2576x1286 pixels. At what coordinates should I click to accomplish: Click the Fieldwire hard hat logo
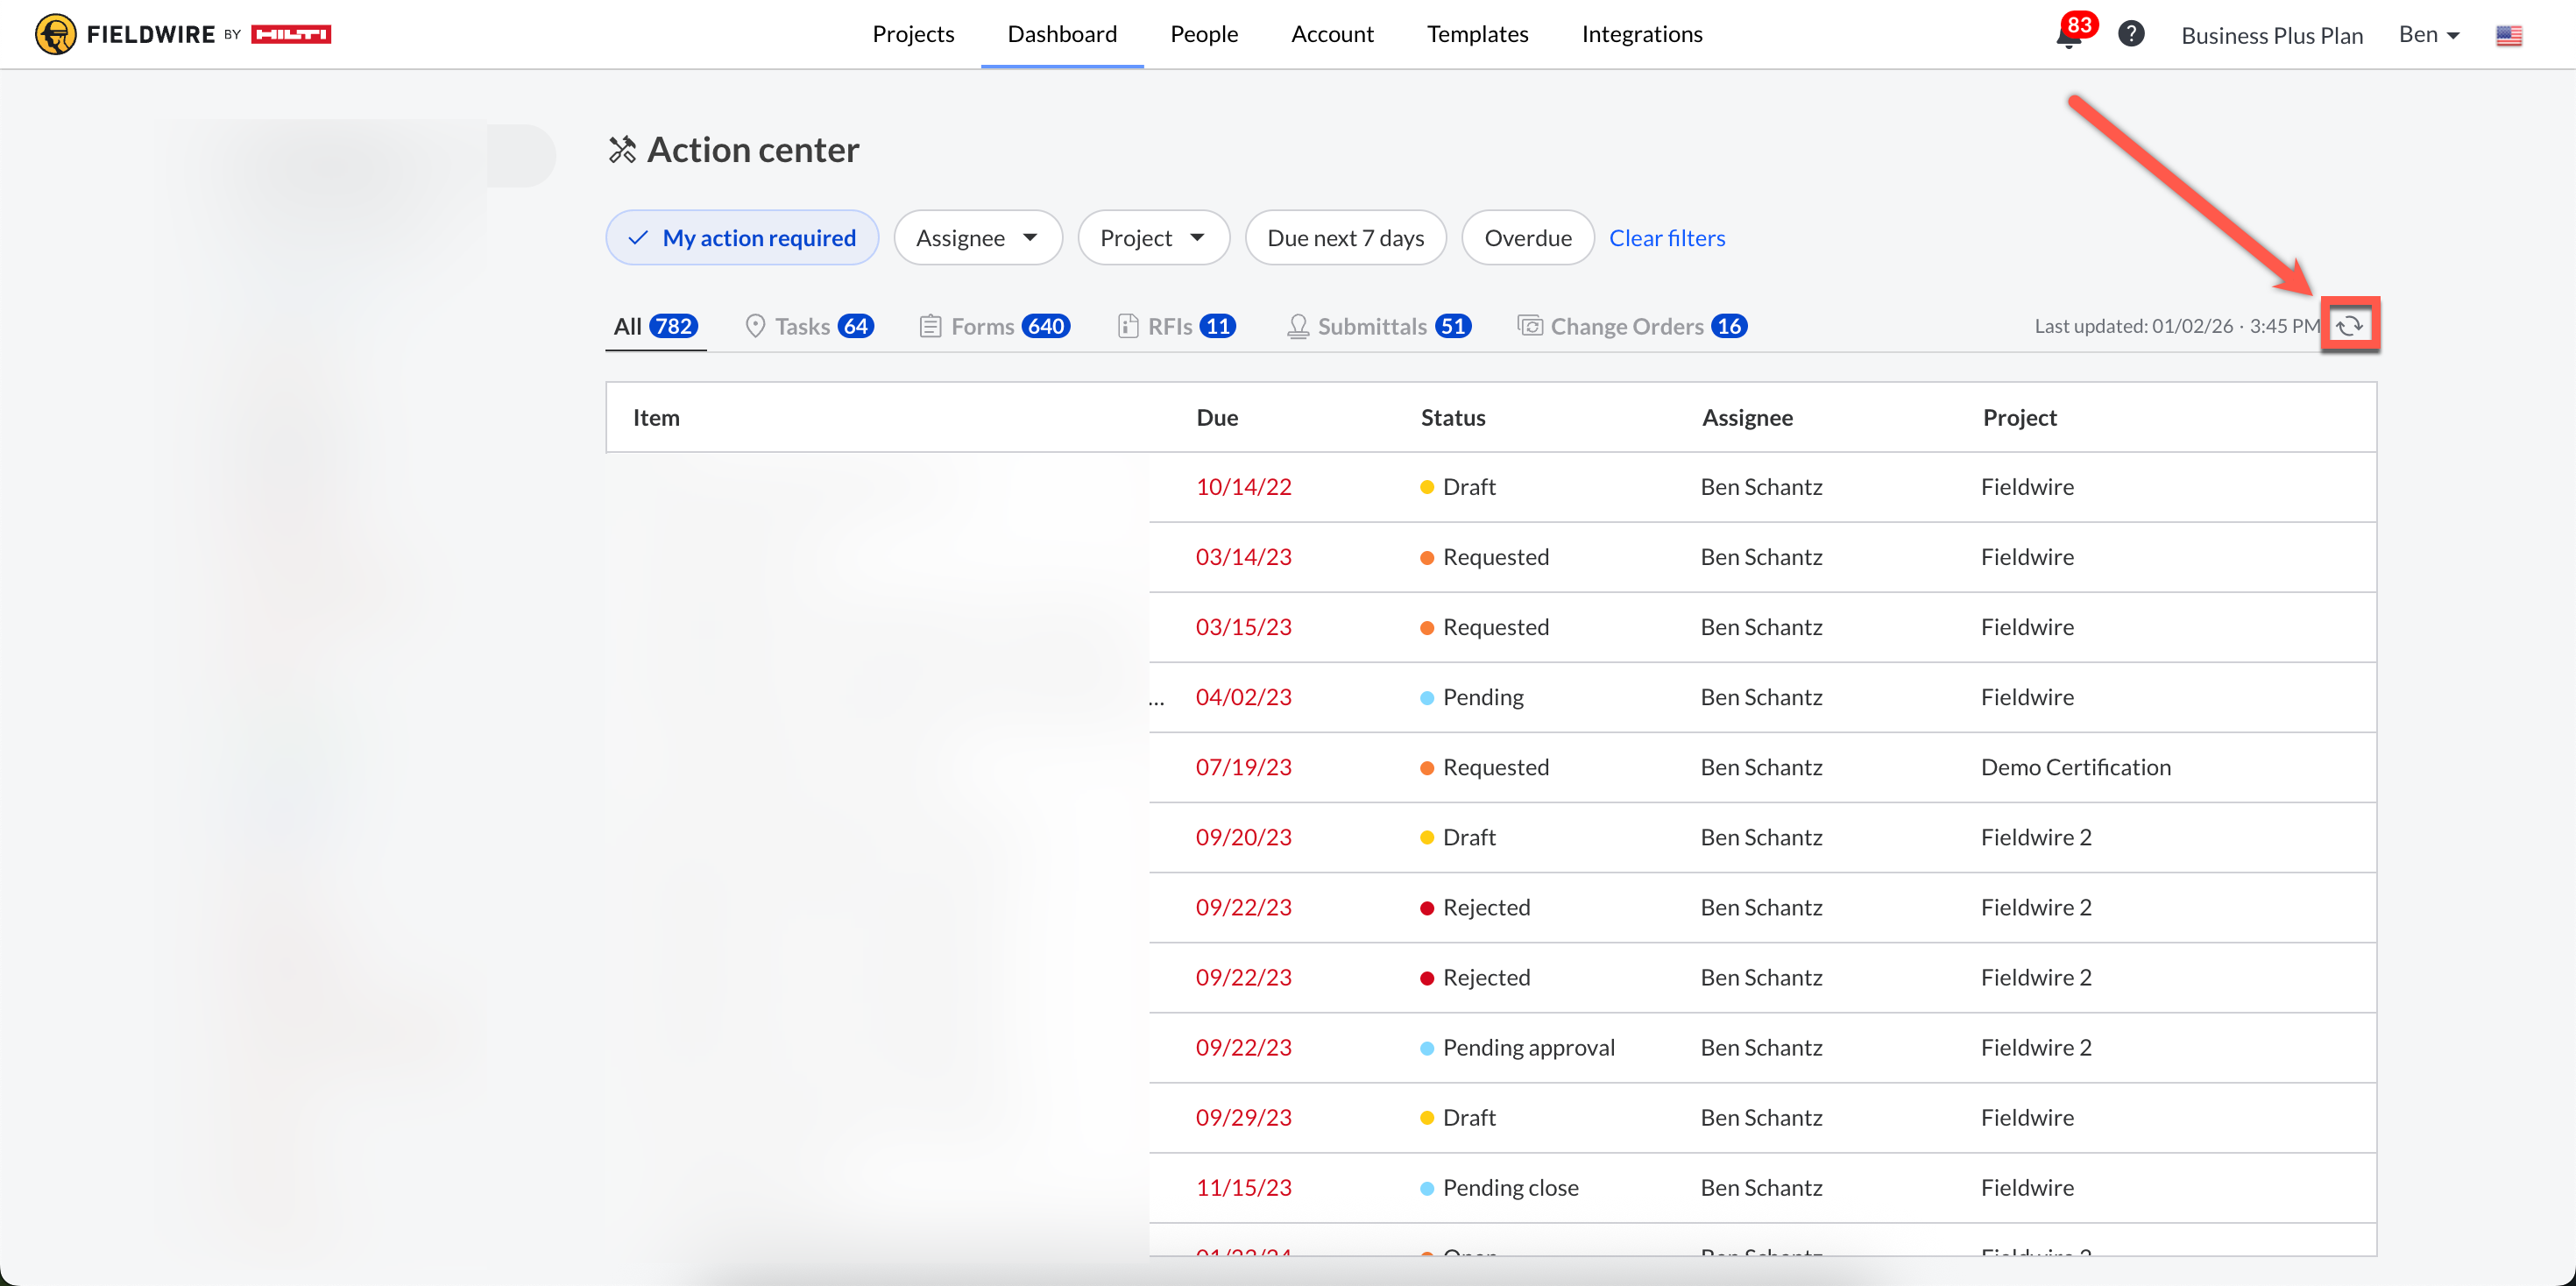pos(56,34)
